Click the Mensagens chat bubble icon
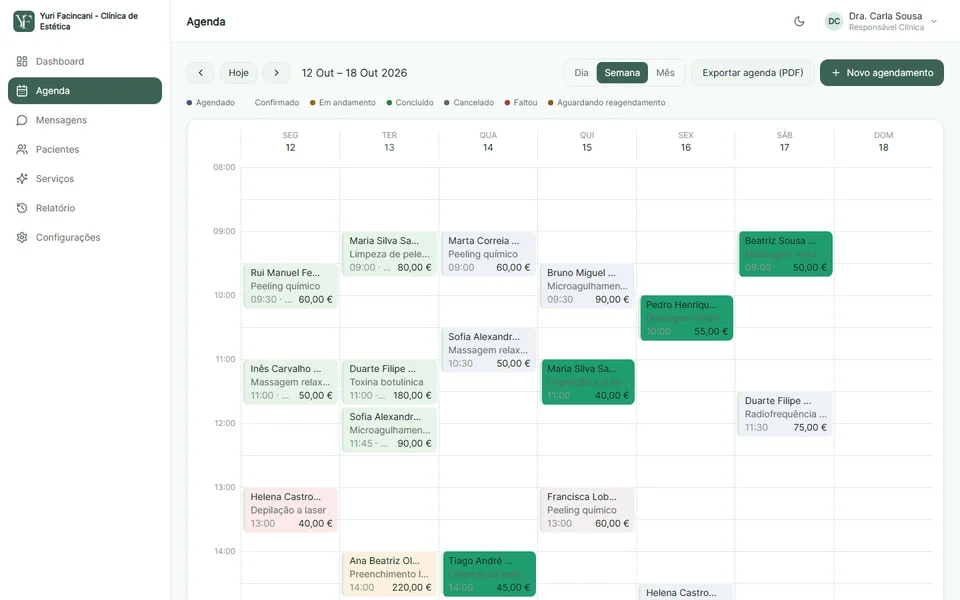The height and width of the screenshot is (600, 960). pos(22,120)
